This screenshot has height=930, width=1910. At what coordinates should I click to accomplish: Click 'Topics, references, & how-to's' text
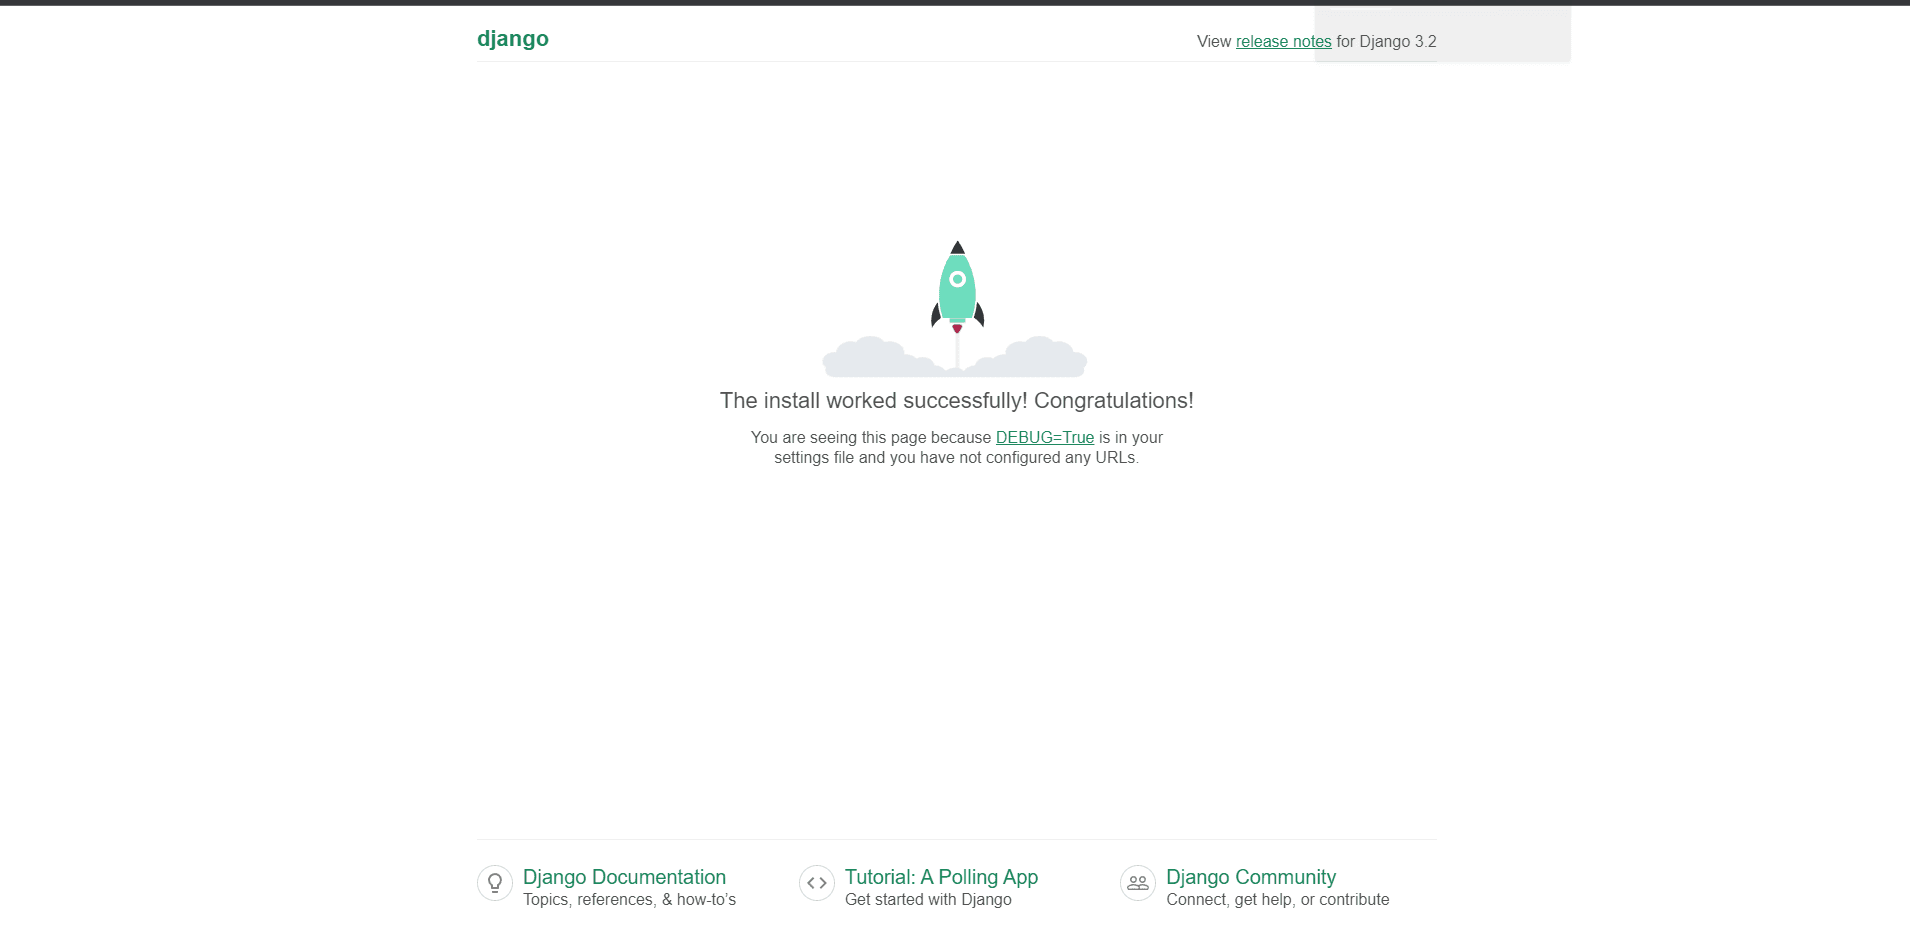click(x=629, y=900)
